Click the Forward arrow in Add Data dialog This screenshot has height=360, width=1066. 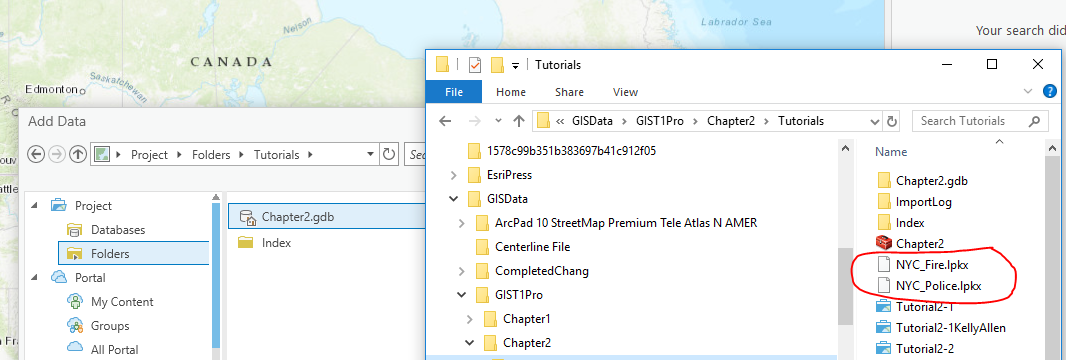(x=57, y=154)
